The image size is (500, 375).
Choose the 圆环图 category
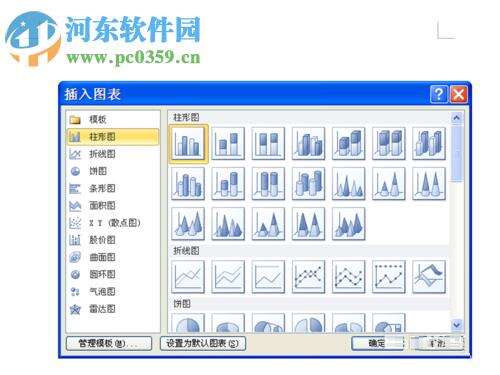113,274
